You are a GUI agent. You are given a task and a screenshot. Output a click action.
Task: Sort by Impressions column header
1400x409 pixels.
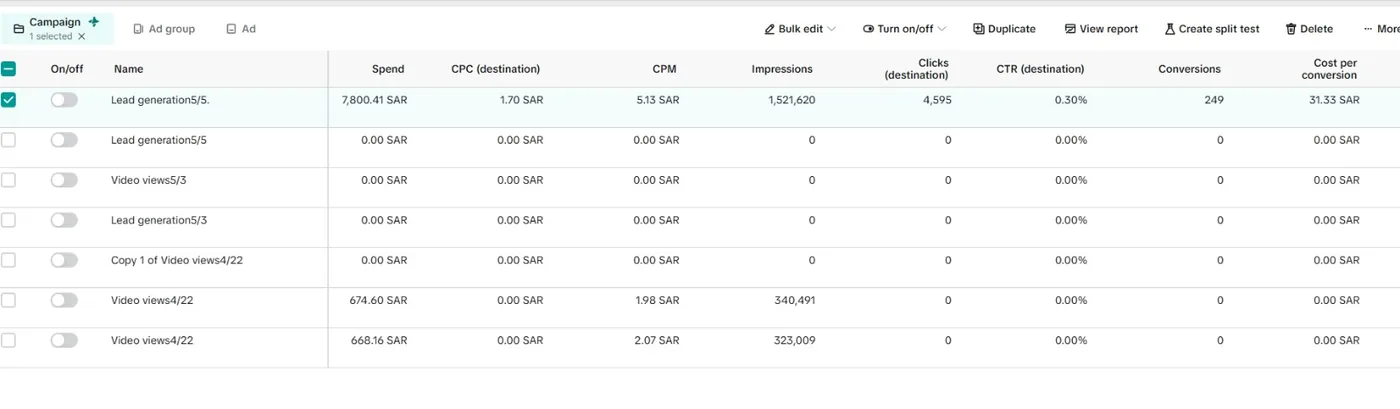(x=782, y=69)
